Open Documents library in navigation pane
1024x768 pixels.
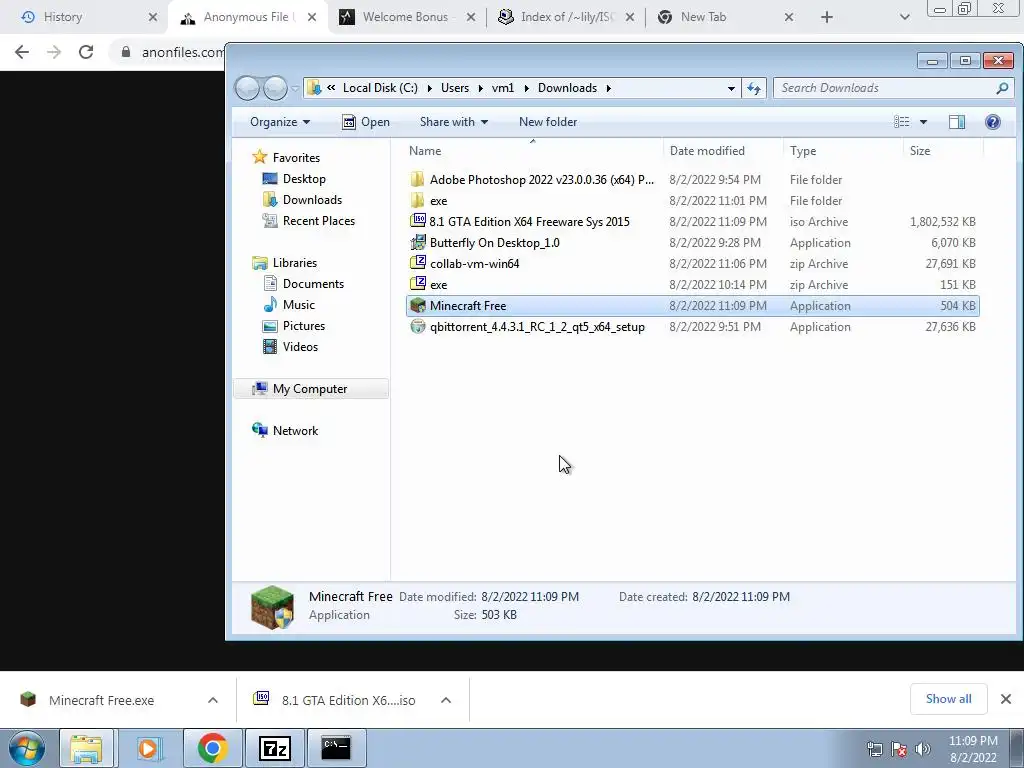(x=313, y=283)
